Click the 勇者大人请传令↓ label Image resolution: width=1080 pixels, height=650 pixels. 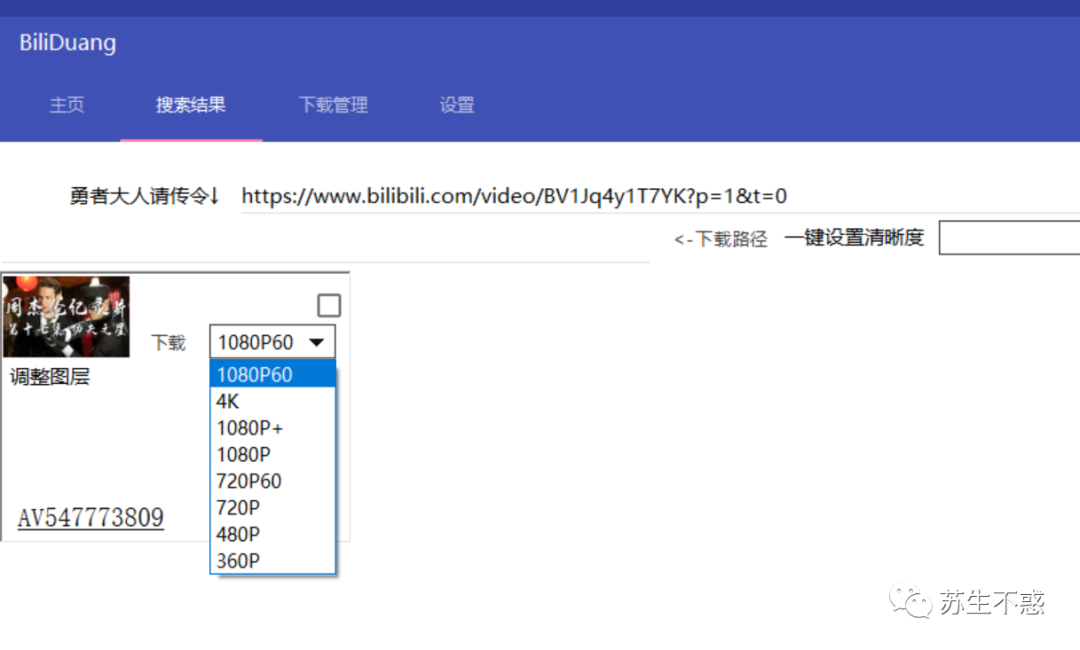(x=145, y=196)
